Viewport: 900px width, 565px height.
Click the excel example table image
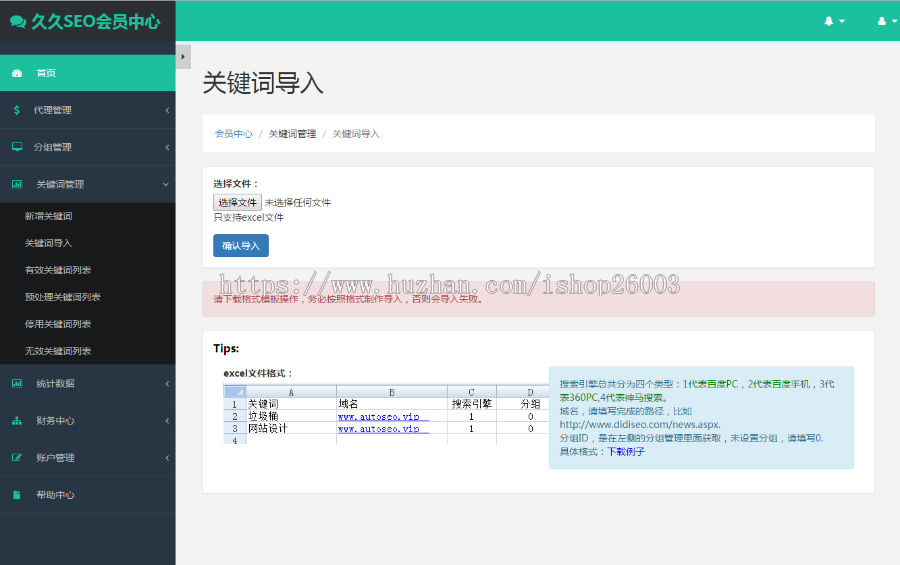click(386, 415)
